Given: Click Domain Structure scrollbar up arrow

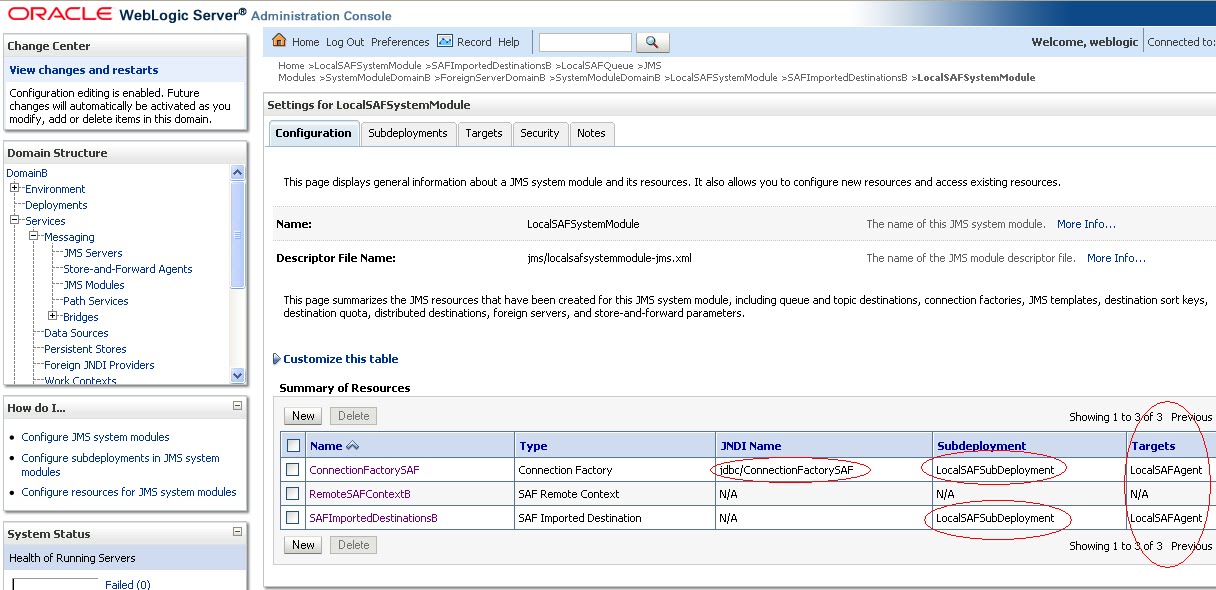Looking at the screenshot, I should pyautogui.click(x=237, y=173).
